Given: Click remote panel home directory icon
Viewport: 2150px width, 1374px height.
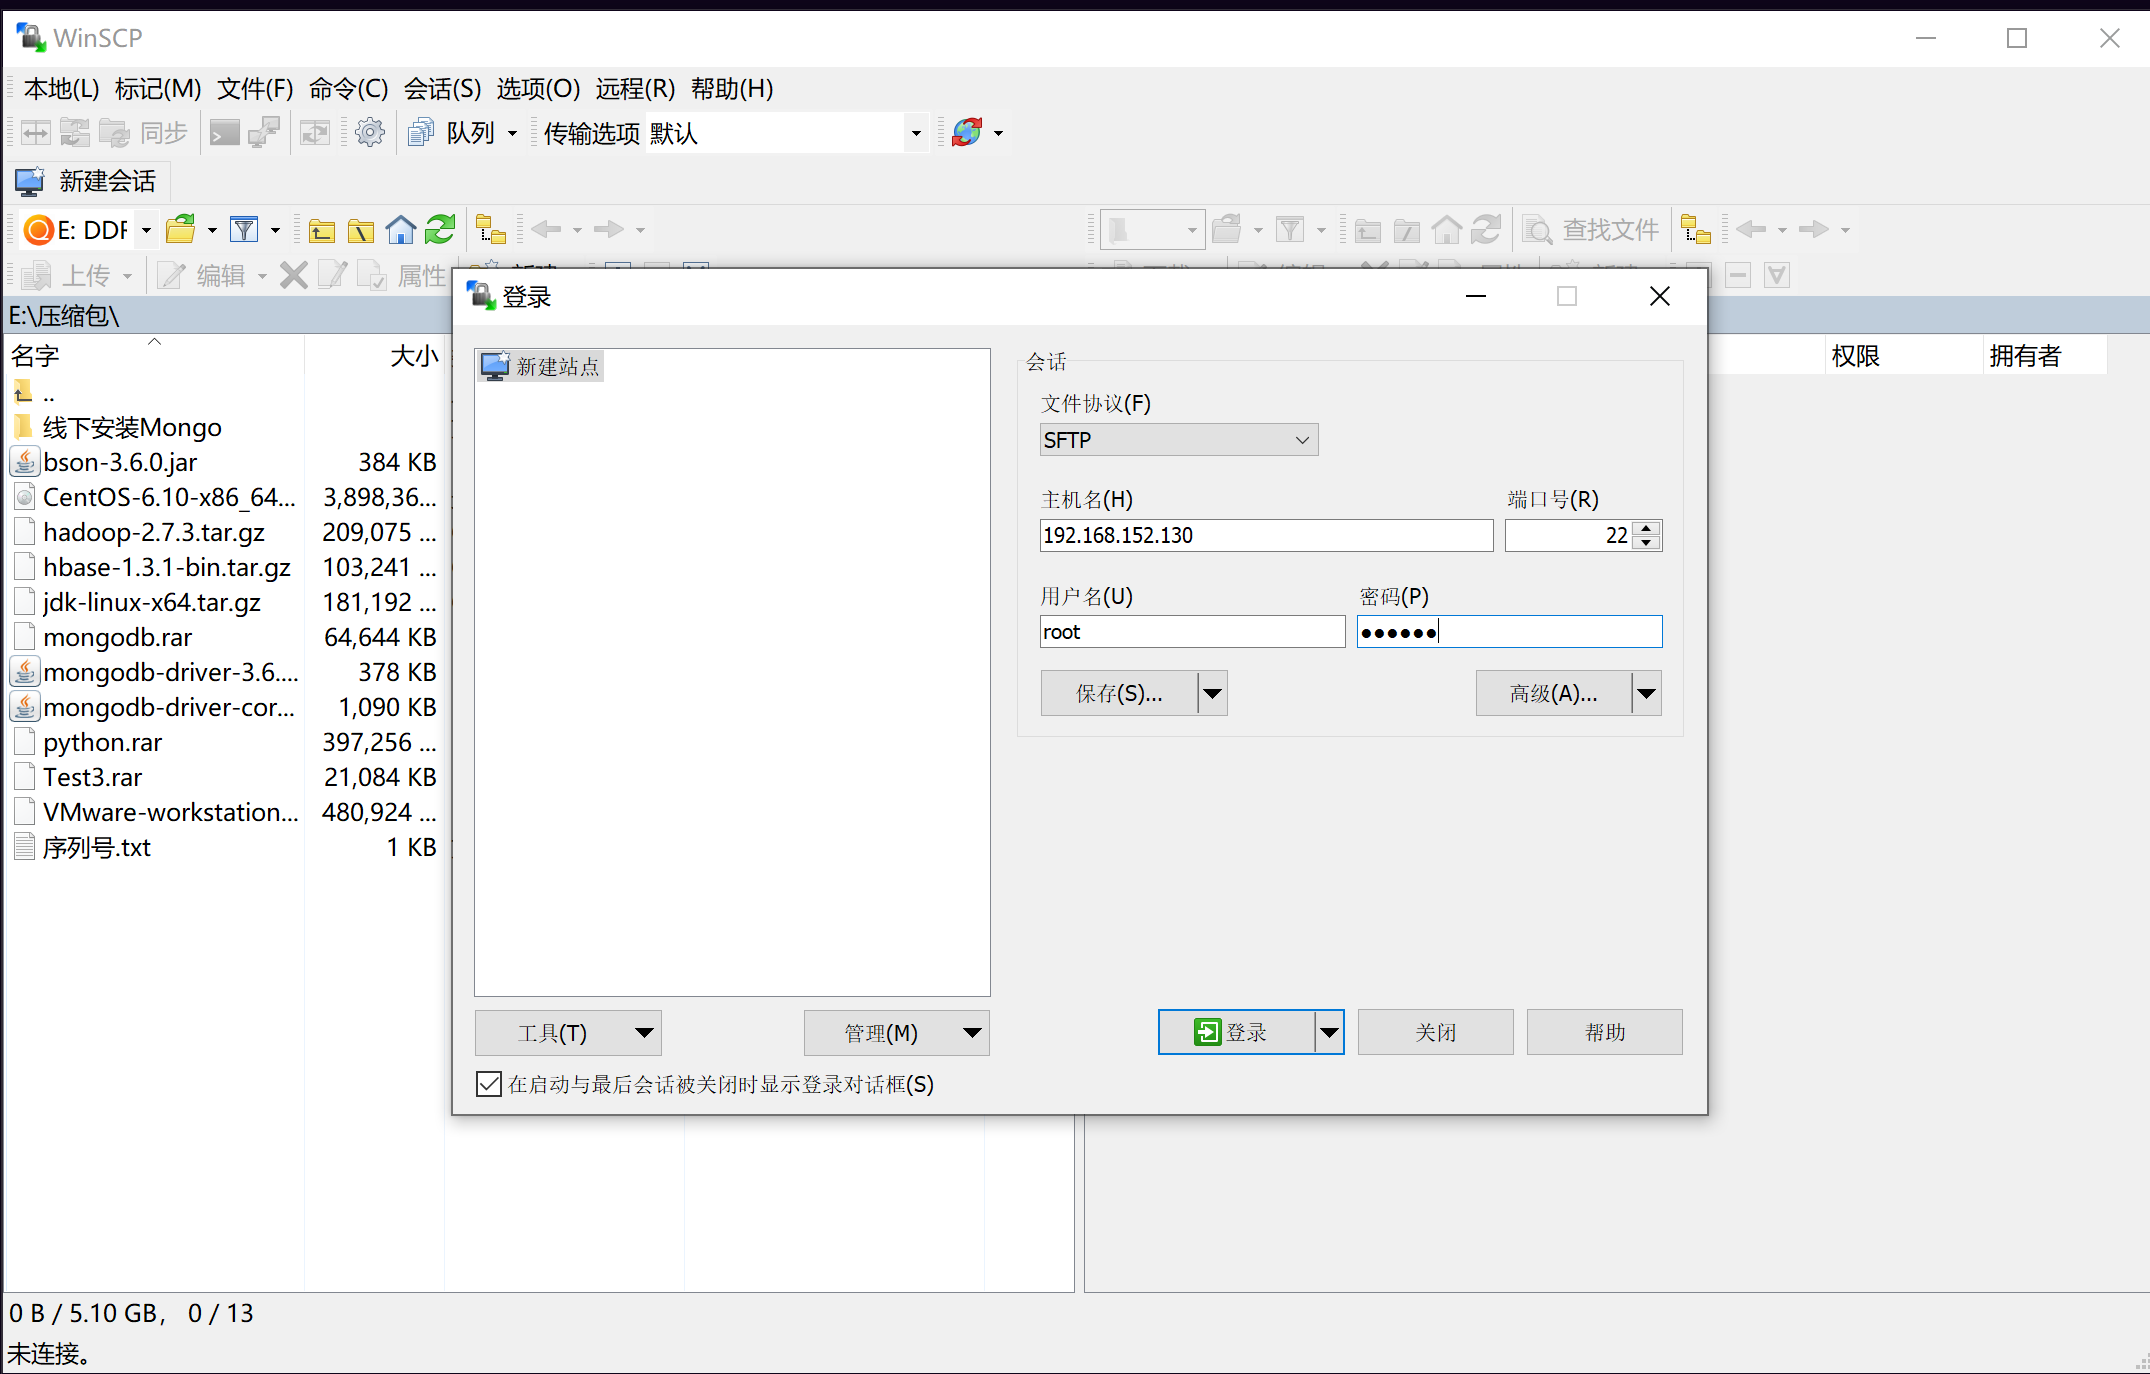Looking at the screenshot, I should tap(1447, 230).
